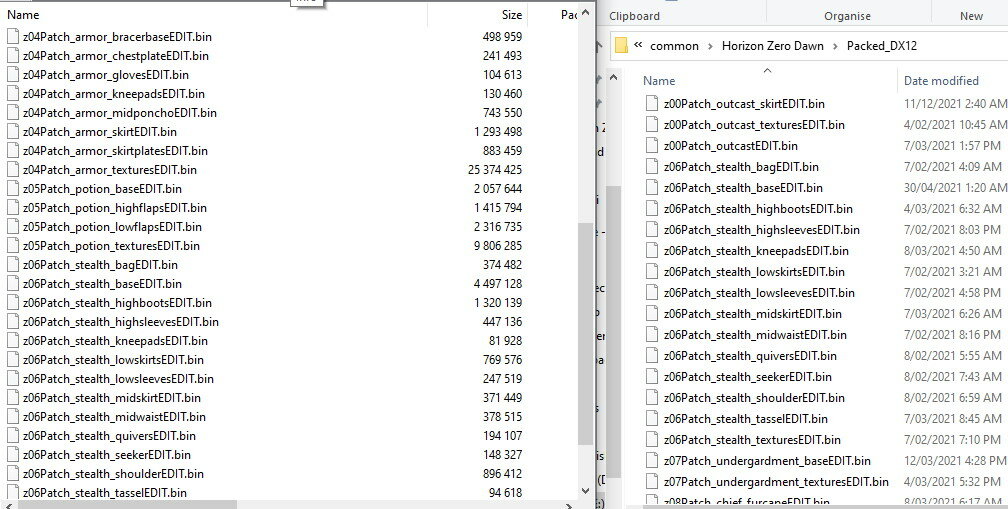1008x509 pixels.
Task: Select z06Patch_stealth_seekerEDIT.bin in archive list
Action: coord(107,455)
